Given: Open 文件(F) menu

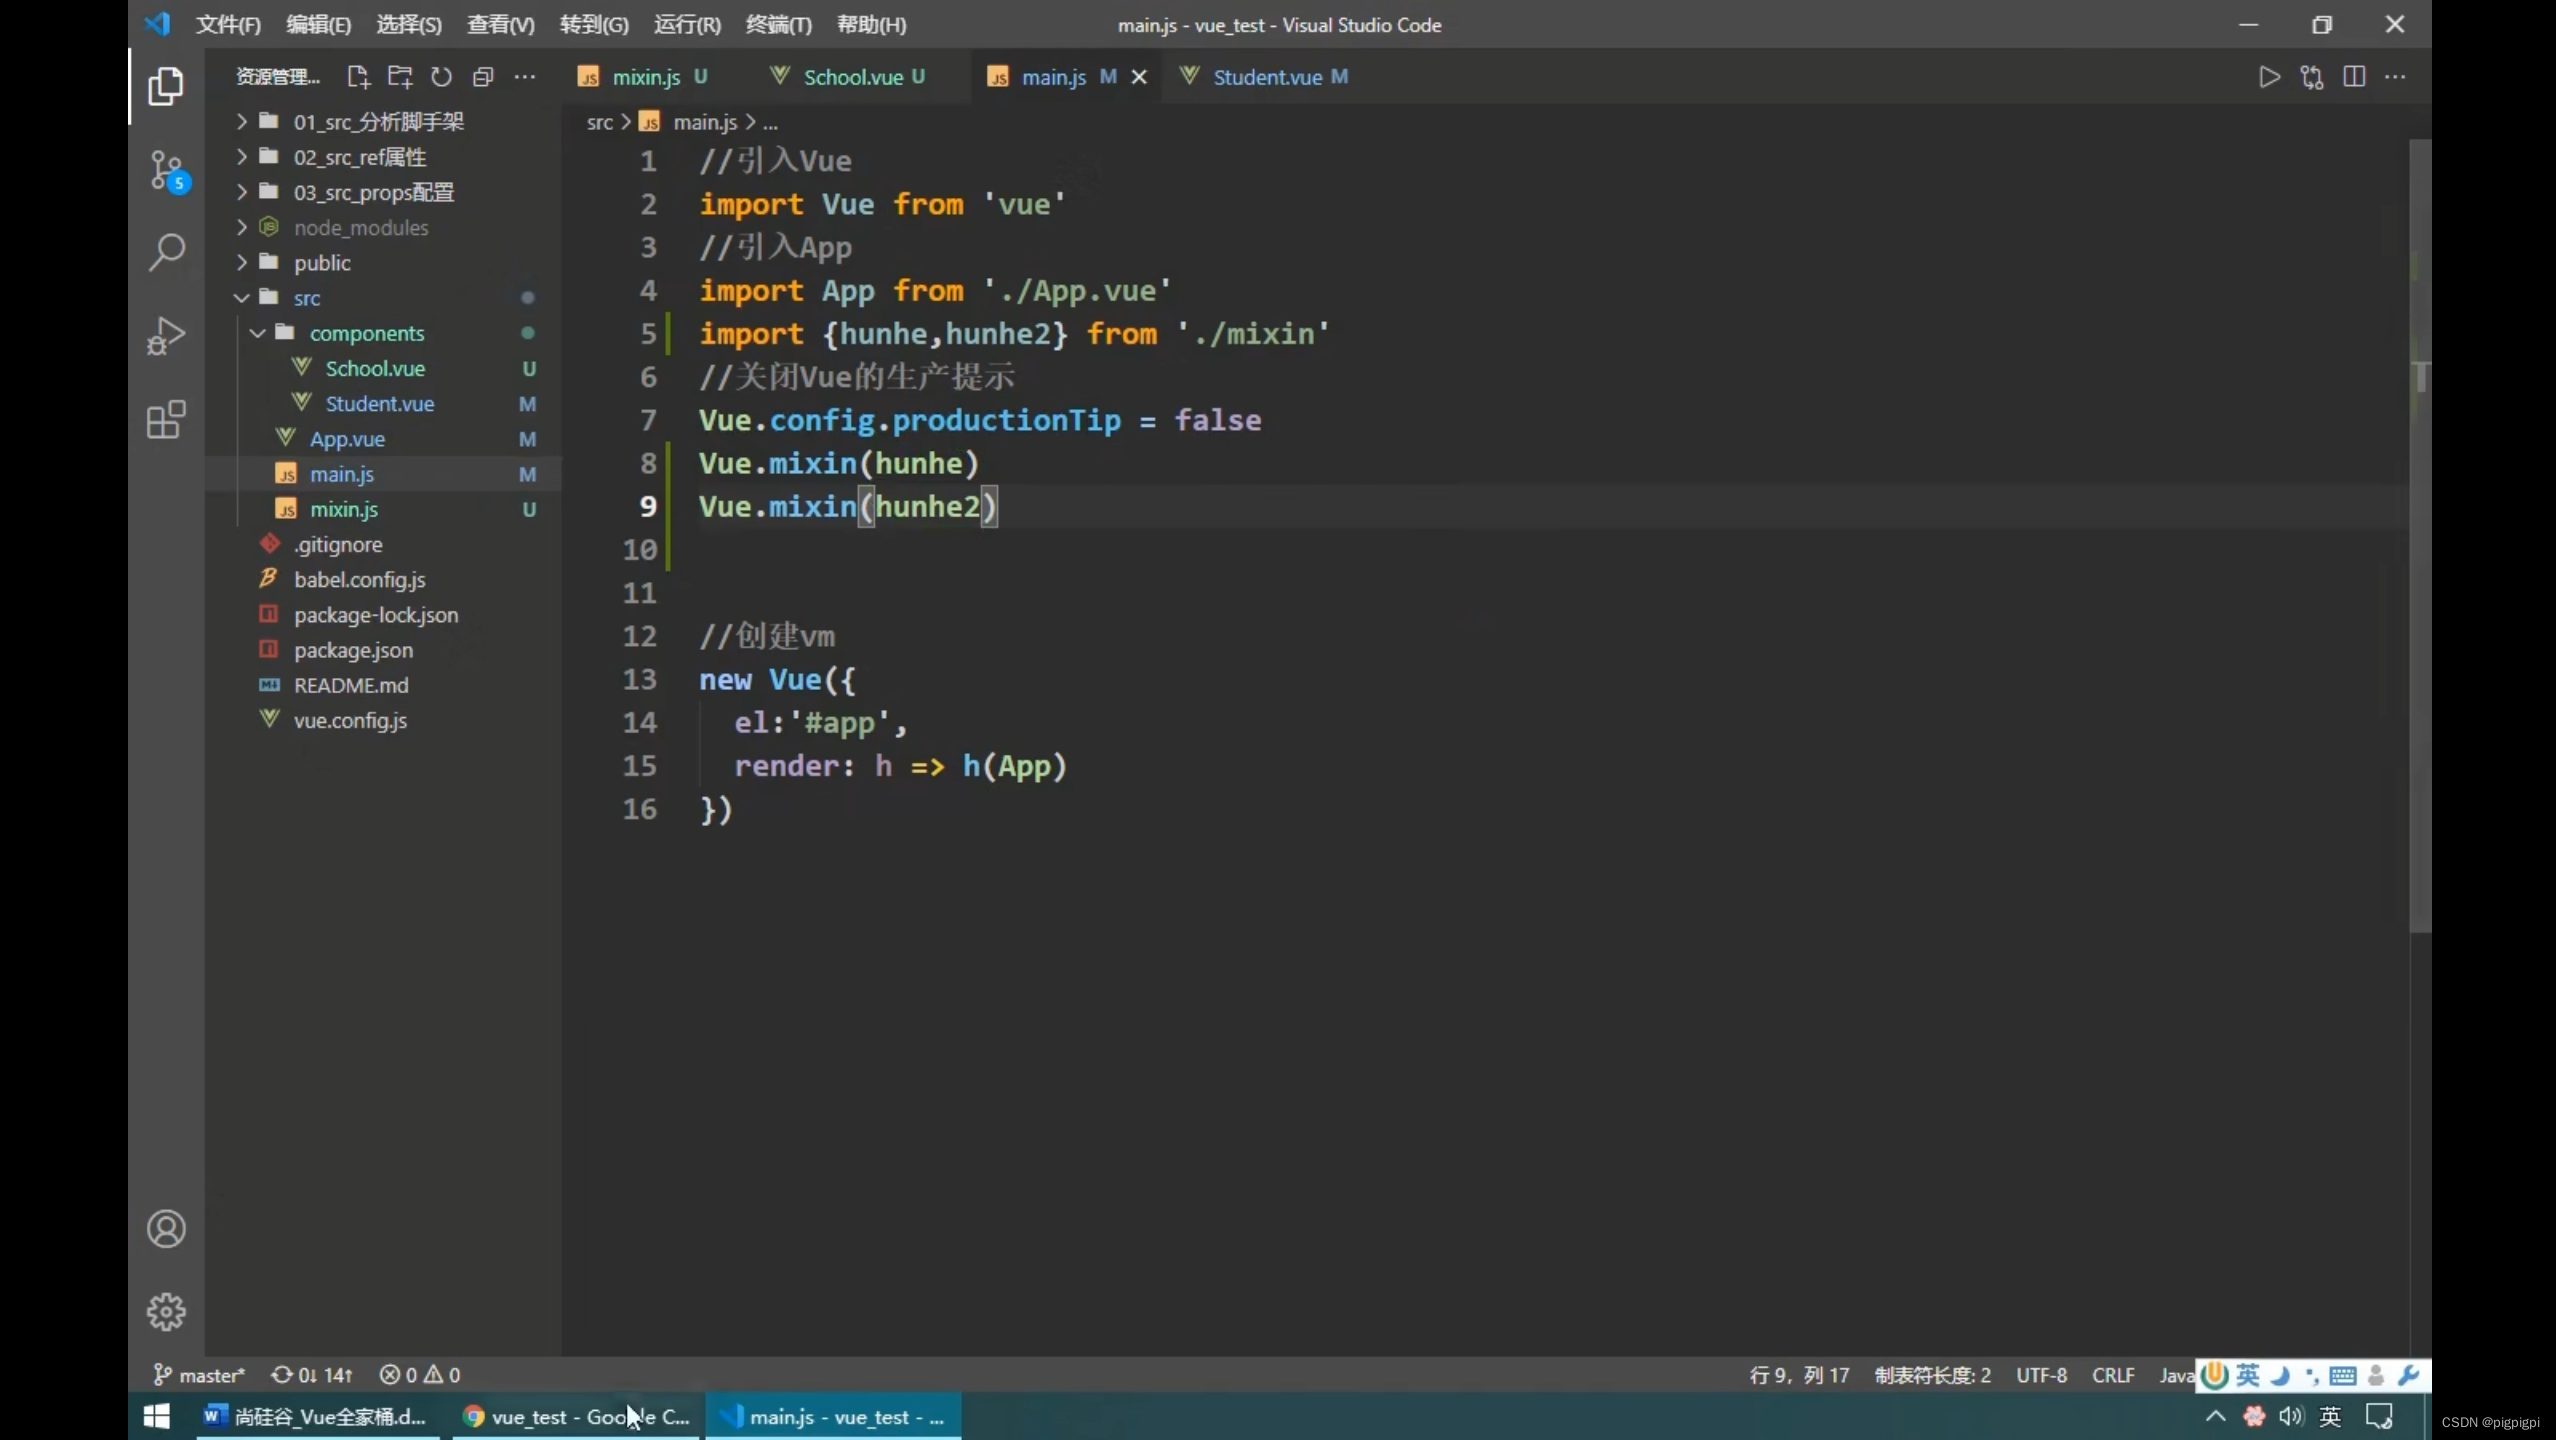Looking at the screenshot, I should 228,24.
